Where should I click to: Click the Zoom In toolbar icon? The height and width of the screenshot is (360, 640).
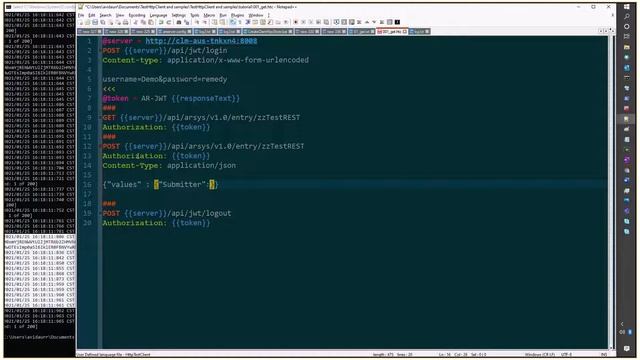tap(197, 22)
